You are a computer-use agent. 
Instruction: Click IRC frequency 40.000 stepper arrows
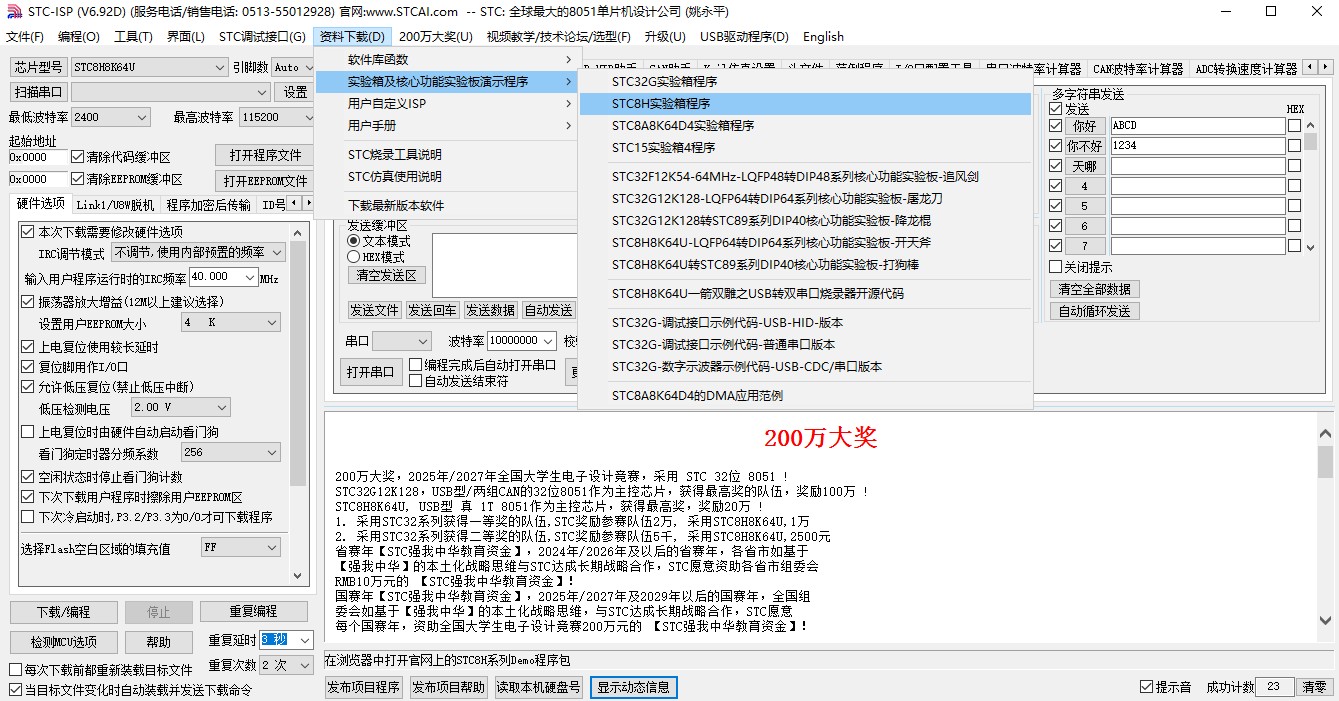[251, 277]
